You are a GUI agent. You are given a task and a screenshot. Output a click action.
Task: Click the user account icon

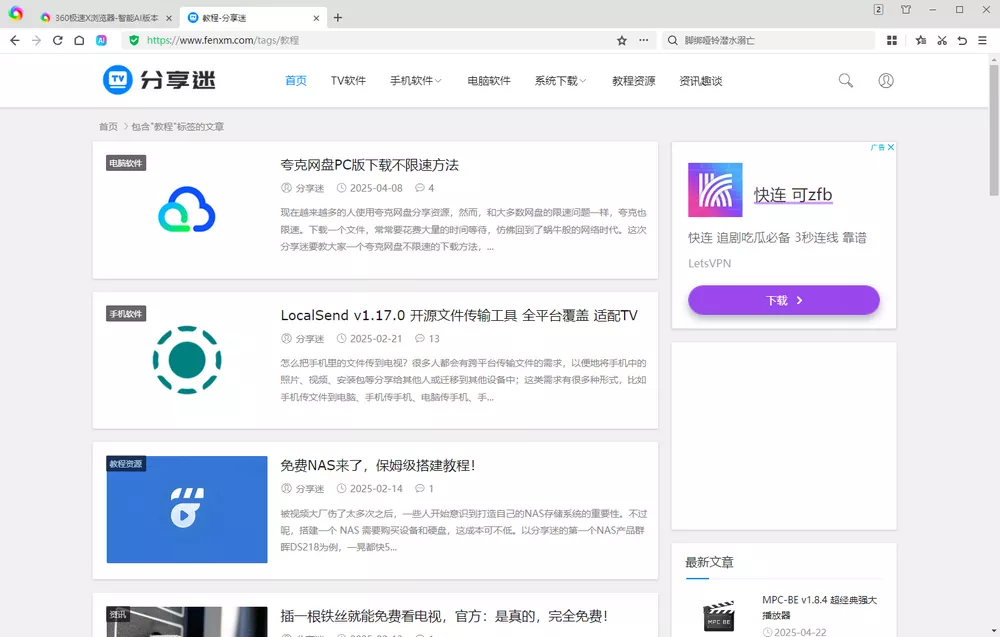click(886, 80)
